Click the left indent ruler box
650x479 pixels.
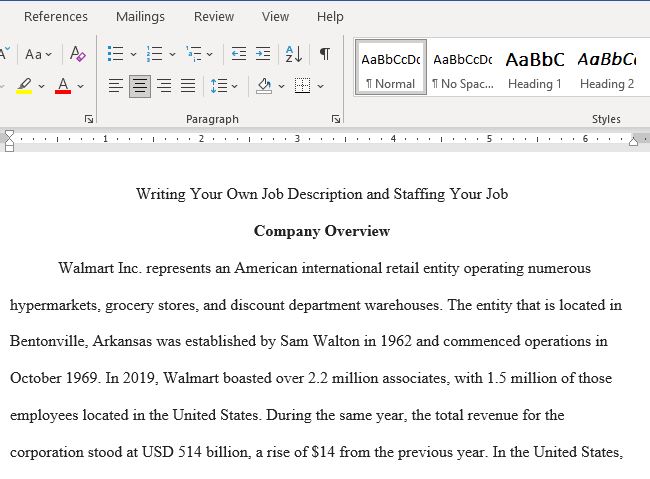point(9,148)
